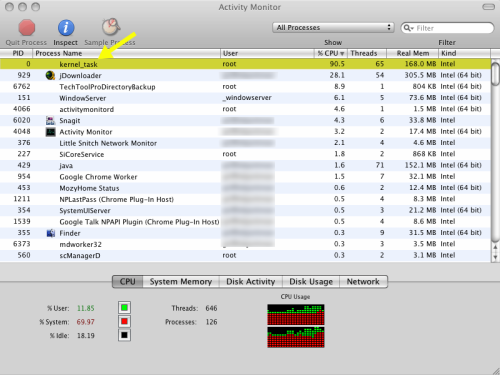Click the 90.5 CPU value of kernel_task
The image size is (500, 375).
(x=337, y=64)
